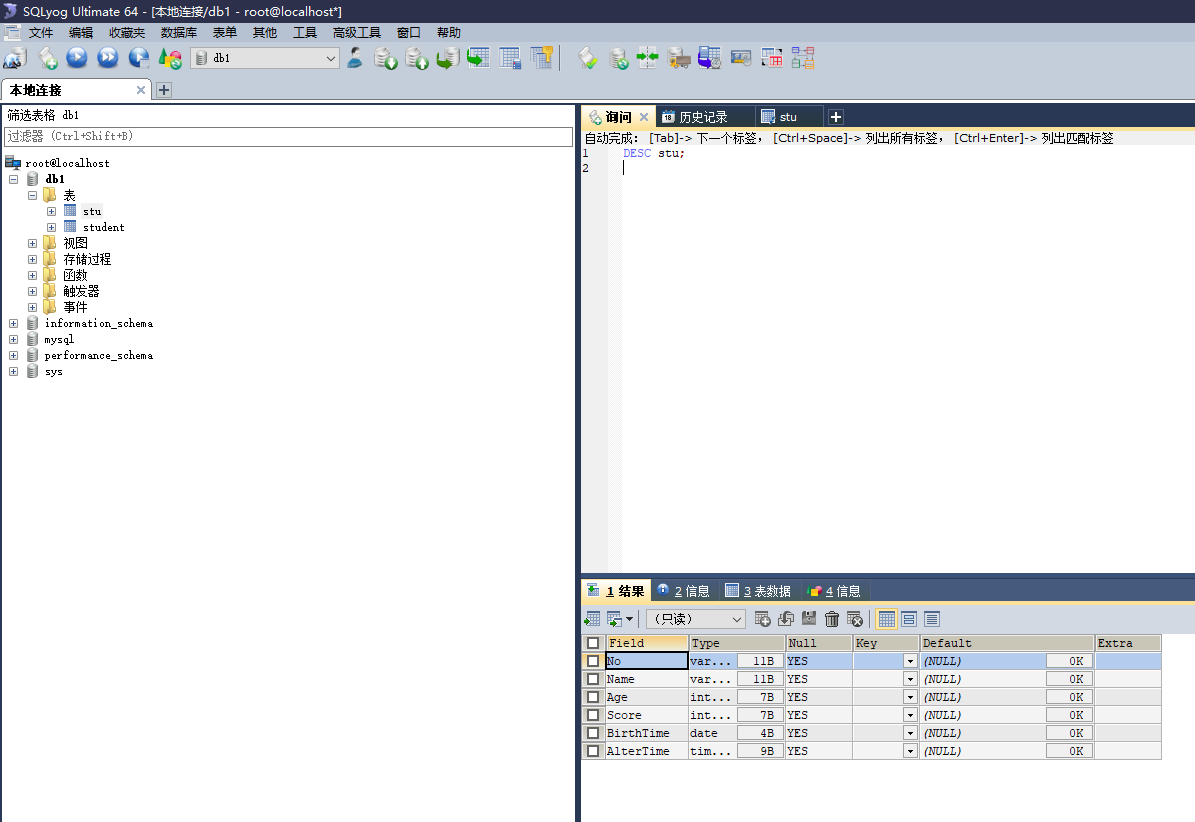Open the Schema Designer diagram icon
This screenshot has width=1195, height=822.
click(803, 58)
